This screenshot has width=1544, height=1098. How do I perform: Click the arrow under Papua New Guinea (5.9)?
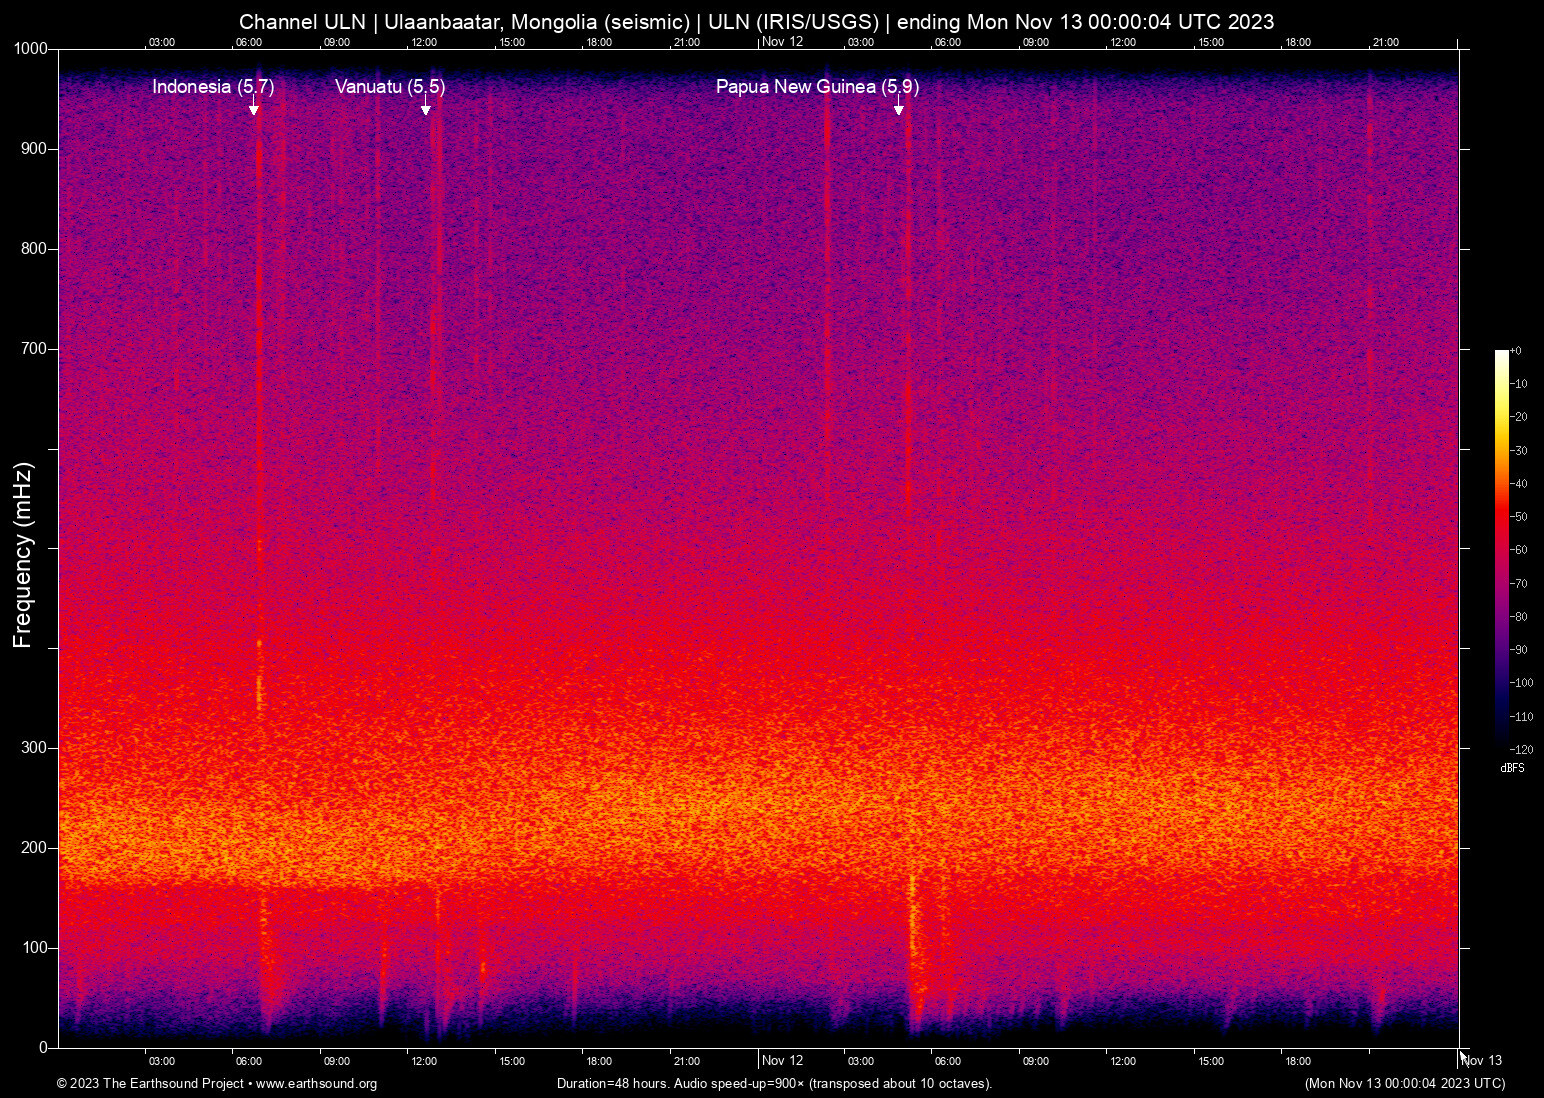point(899,109)
